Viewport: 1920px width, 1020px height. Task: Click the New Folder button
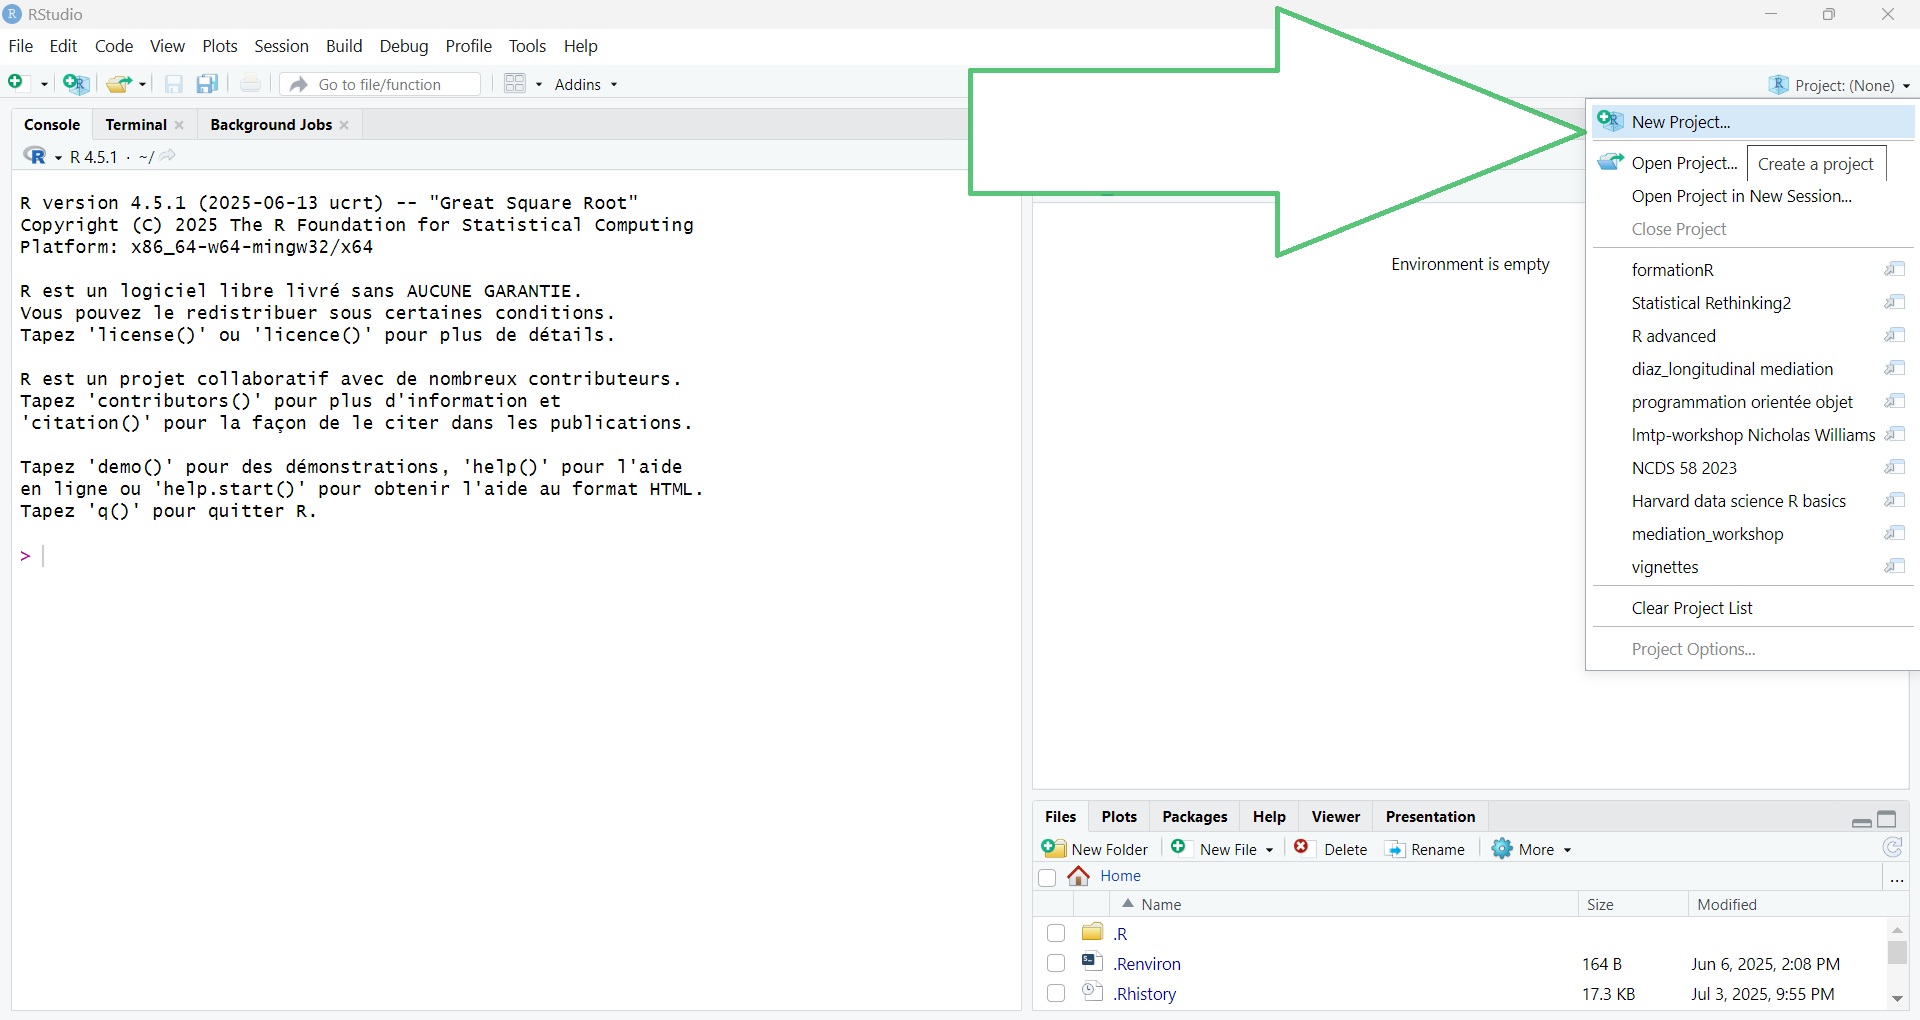1095,849
